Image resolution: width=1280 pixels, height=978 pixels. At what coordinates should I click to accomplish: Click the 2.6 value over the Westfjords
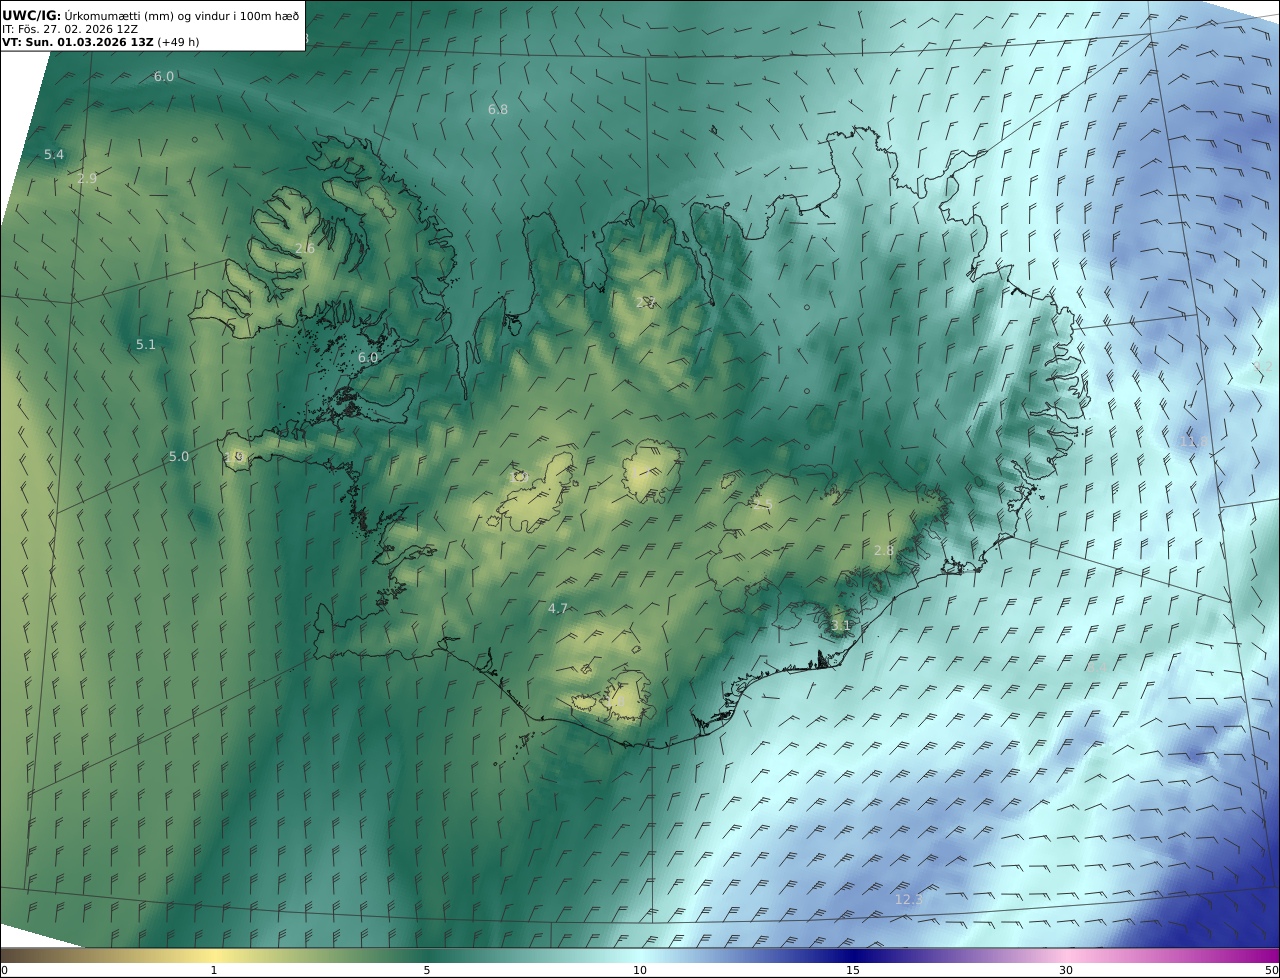(x=305, y=248)
